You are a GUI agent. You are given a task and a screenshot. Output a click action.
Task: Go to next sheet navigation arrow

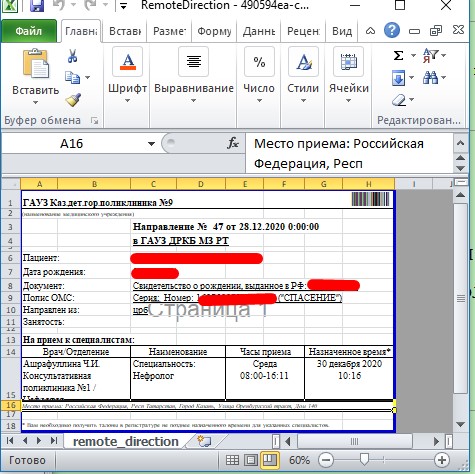click(x=39, y=441)
